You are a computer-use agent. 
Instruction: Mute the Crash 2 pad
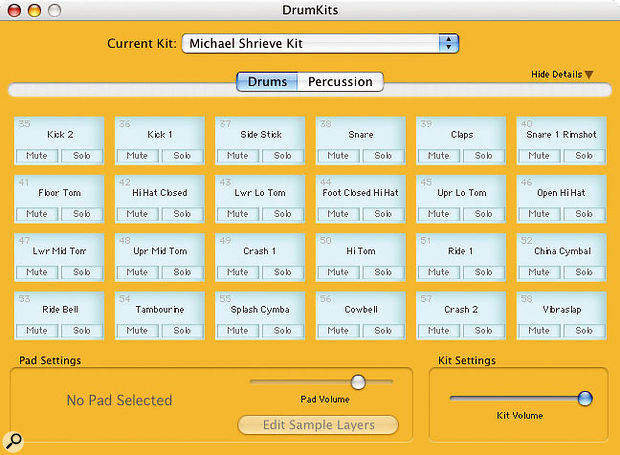coord(439,330)
